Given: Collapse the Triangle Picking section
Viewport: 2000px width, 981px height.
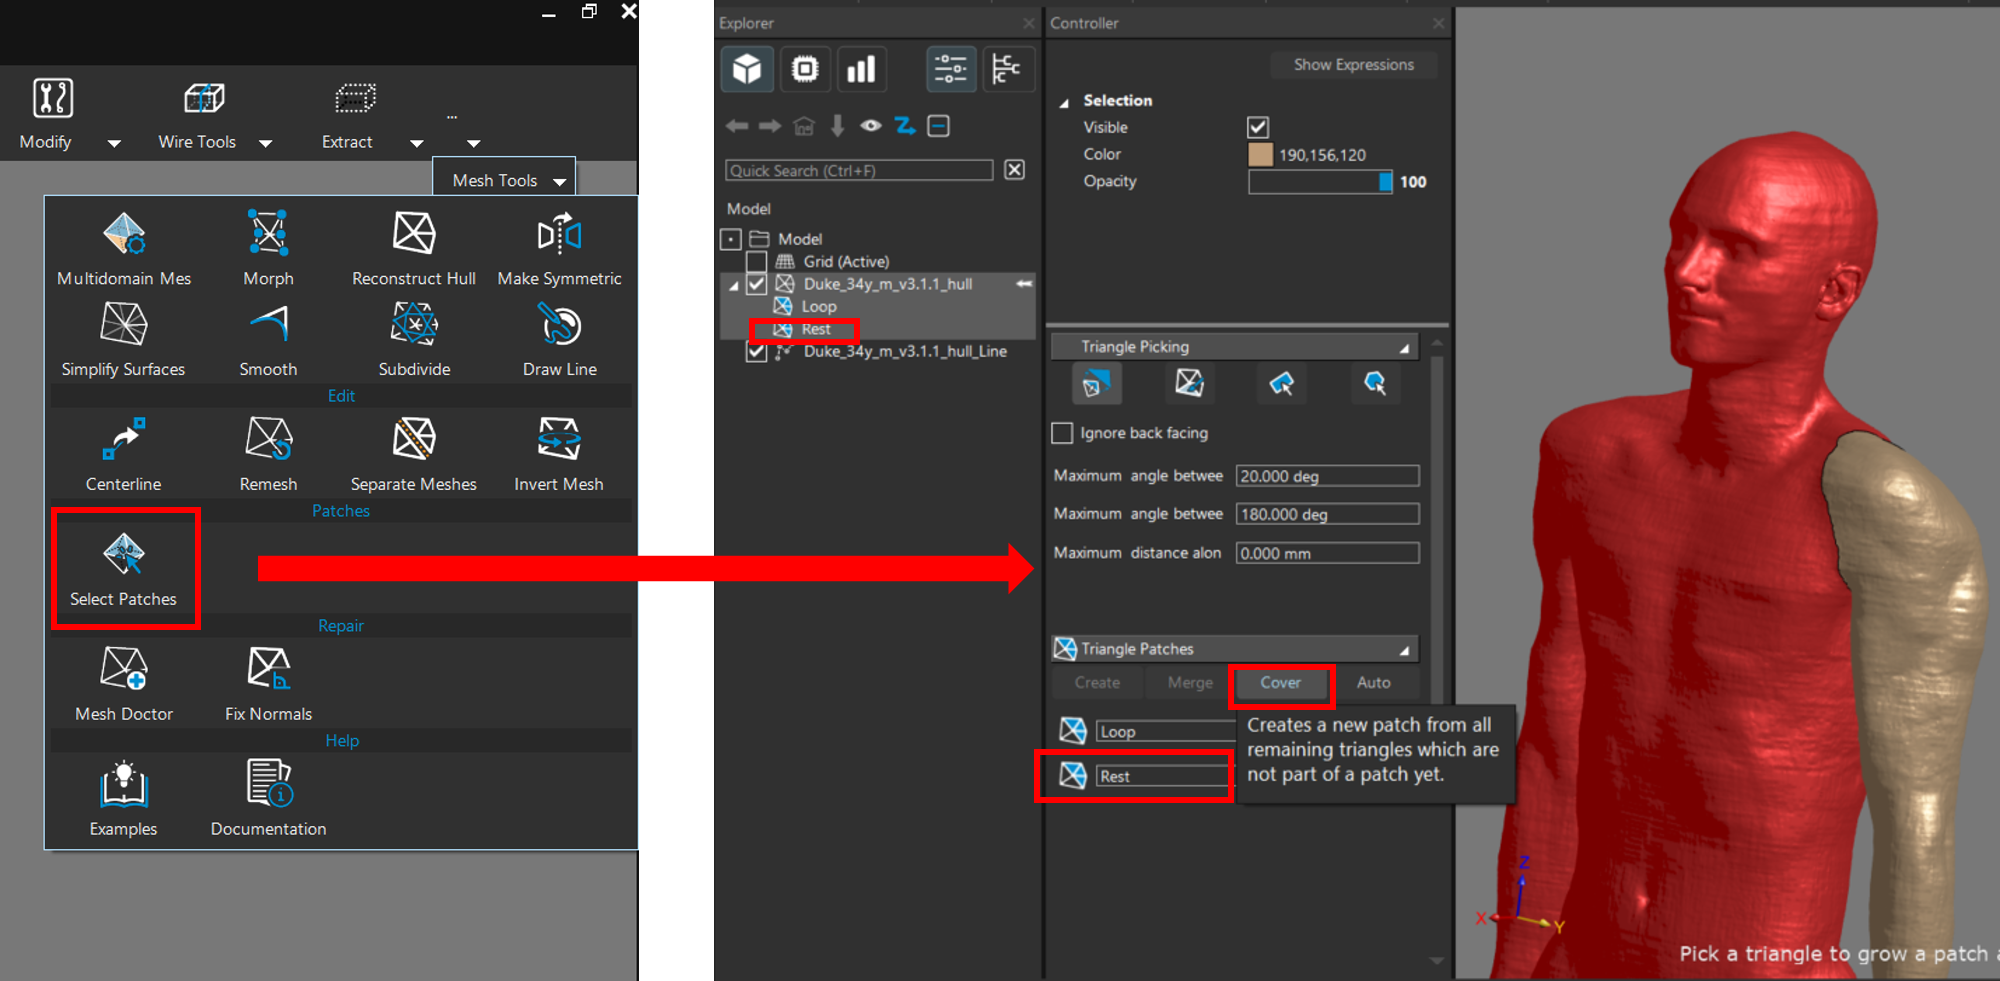Looking at the screenshot, I should click(x=1404, y=347).
